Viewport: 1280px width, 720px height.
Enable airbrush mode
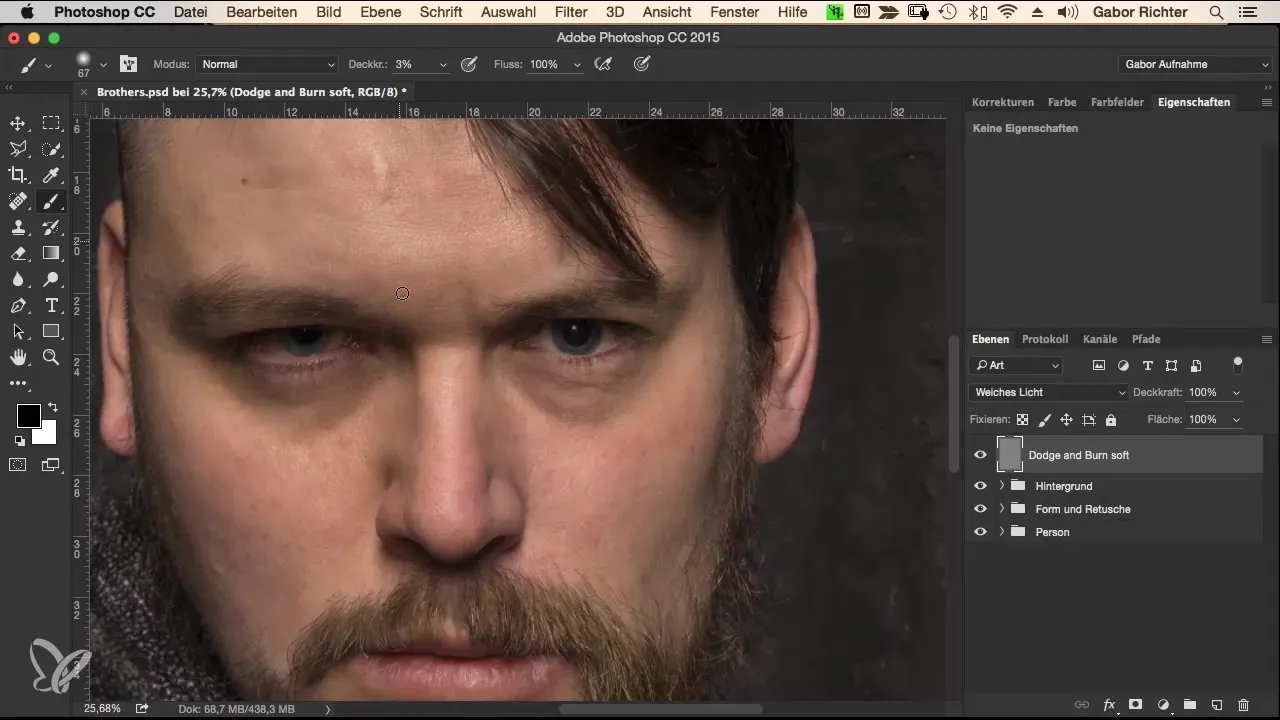point(602,64)
